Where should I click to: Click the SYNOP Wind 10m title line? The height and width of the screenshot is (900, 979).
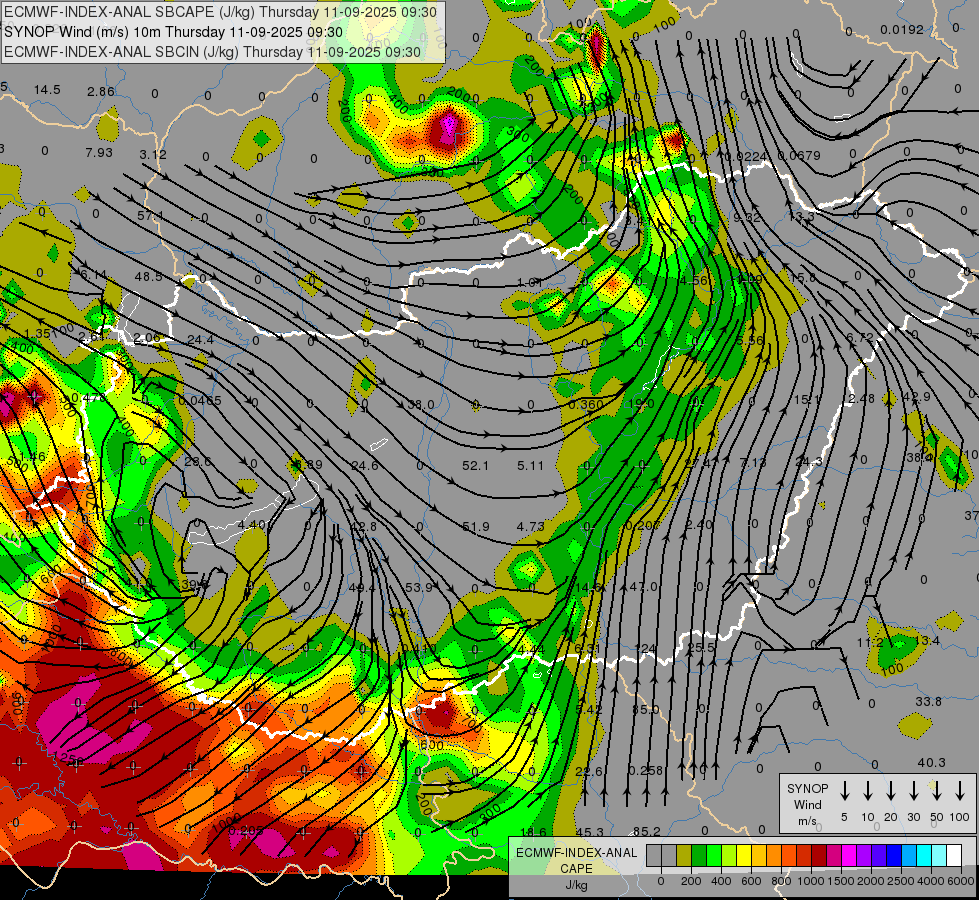pyautogui.click(x=174, y=32)
